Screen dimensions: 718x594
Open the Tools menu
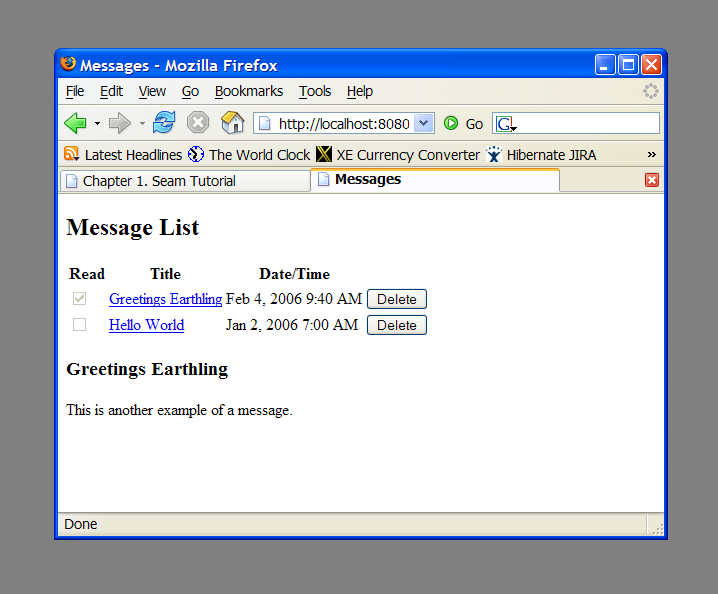[315, 91]
